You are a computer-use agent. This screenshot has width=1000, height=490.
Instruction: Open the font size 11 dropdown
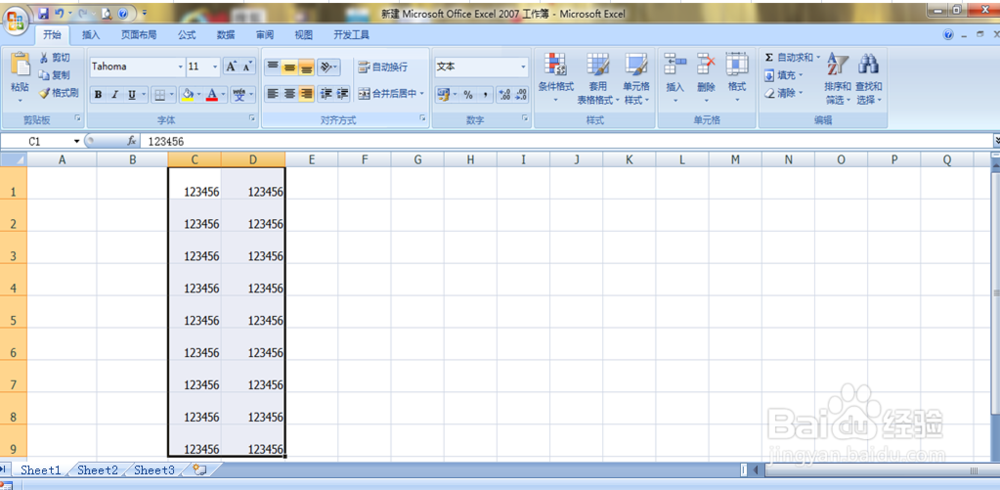[215, 66]
